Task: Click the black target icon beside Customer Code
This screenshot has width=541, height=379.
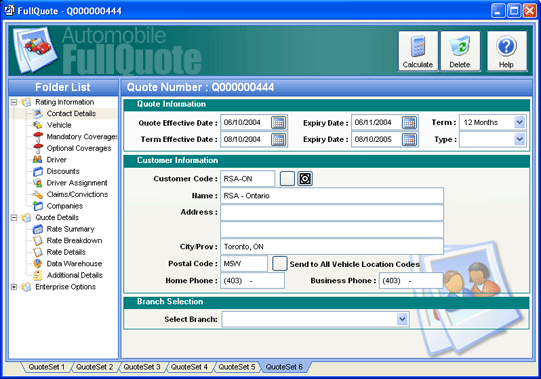Action: coord(305,179)
